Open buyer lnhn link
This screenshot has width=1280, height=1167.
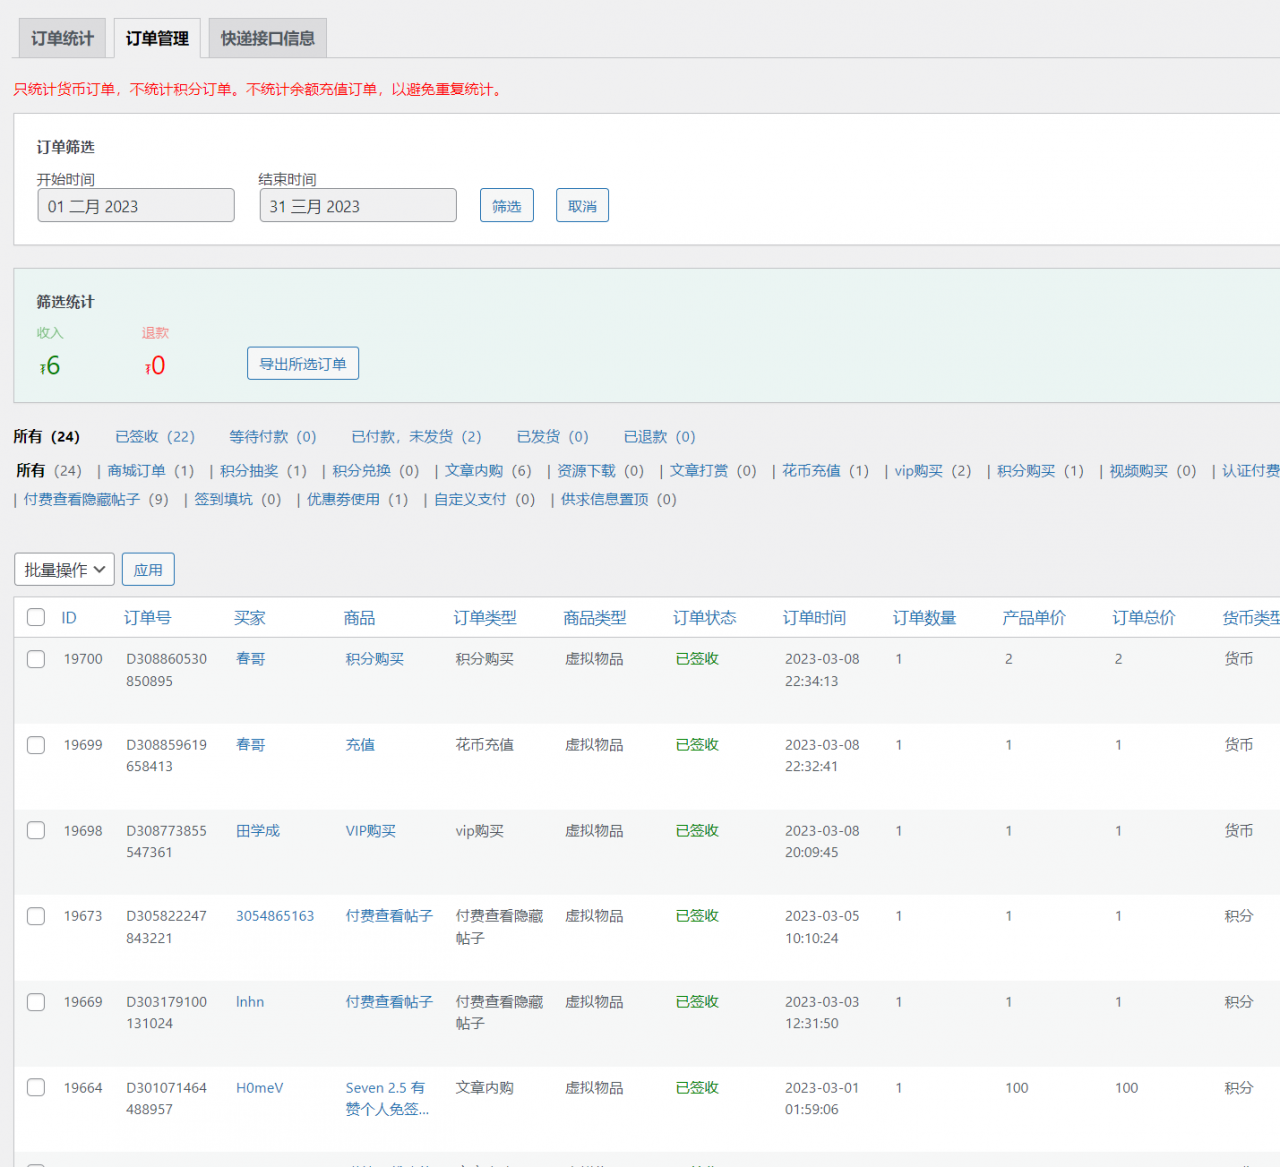(x=250, y=1002)
